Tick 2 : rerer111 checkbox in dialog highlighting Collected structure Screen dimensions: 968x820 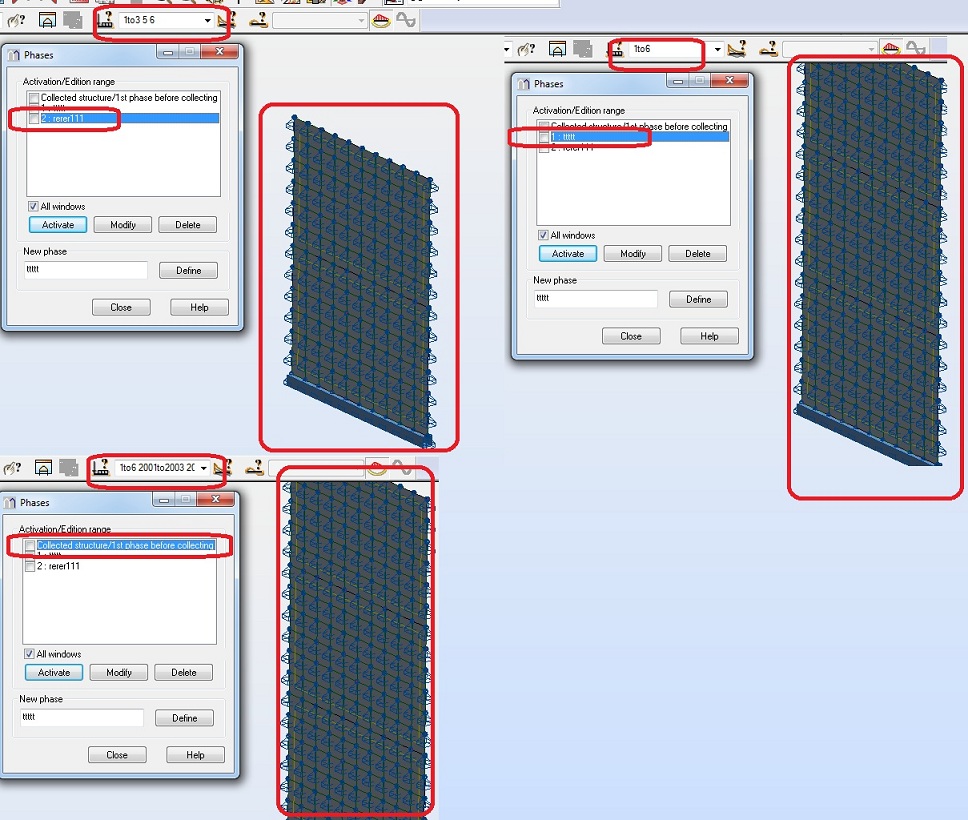(x=30, y=566)
